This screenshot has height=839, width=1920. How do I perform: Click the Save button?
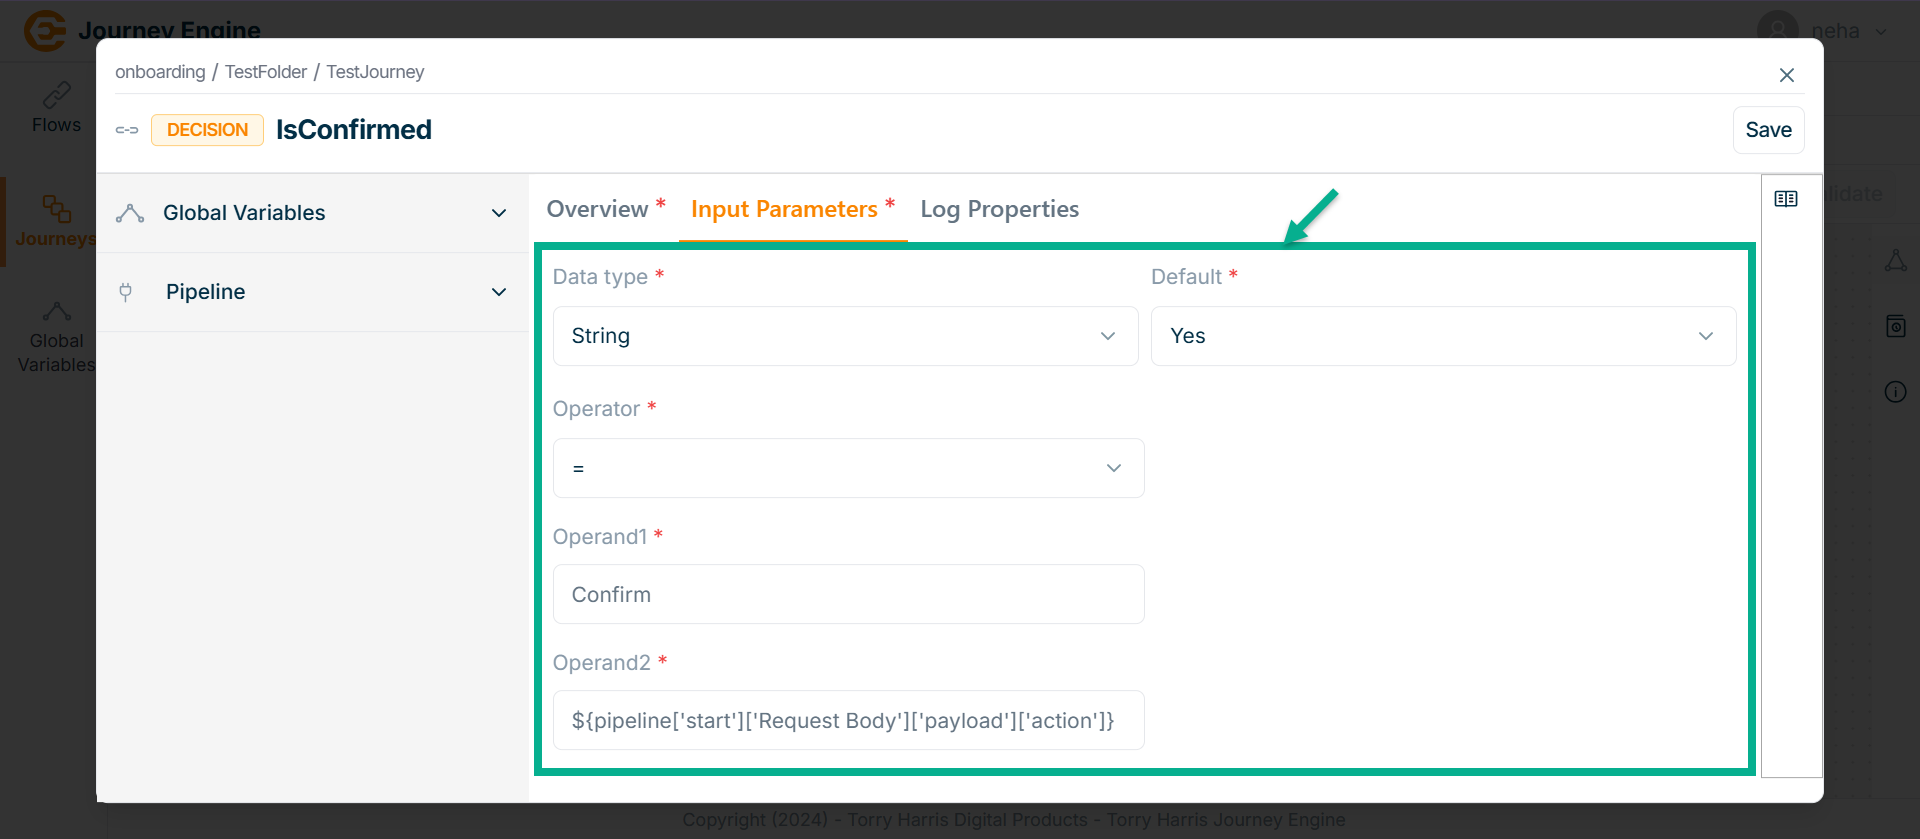point(1768,130)
